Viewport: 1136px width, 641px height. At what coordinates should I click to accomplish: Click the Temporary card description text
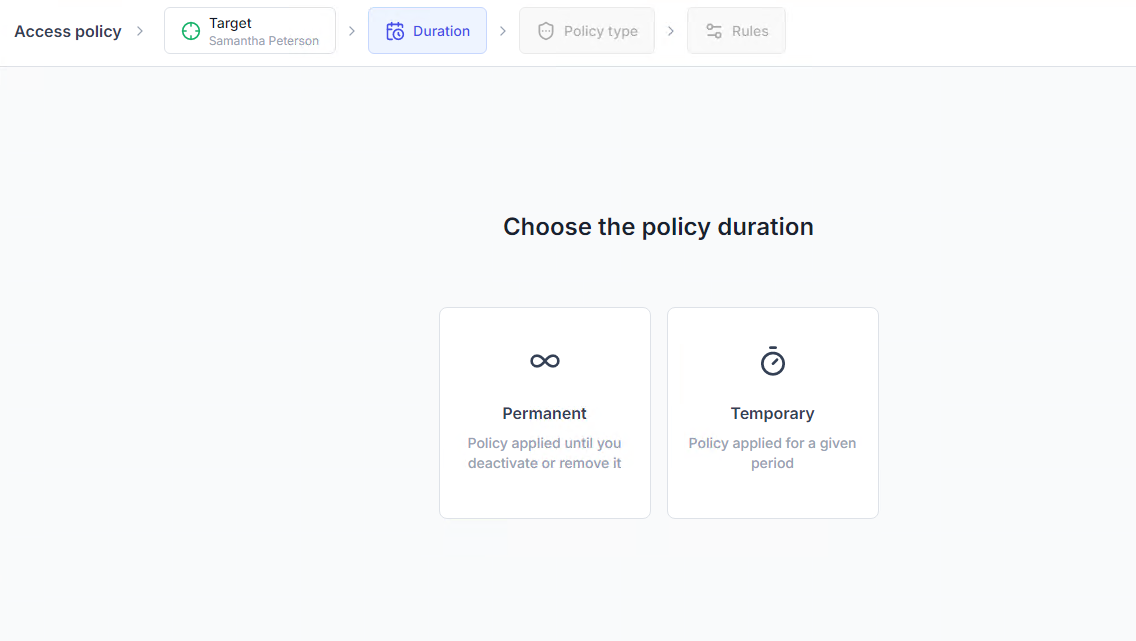(773, 453)
